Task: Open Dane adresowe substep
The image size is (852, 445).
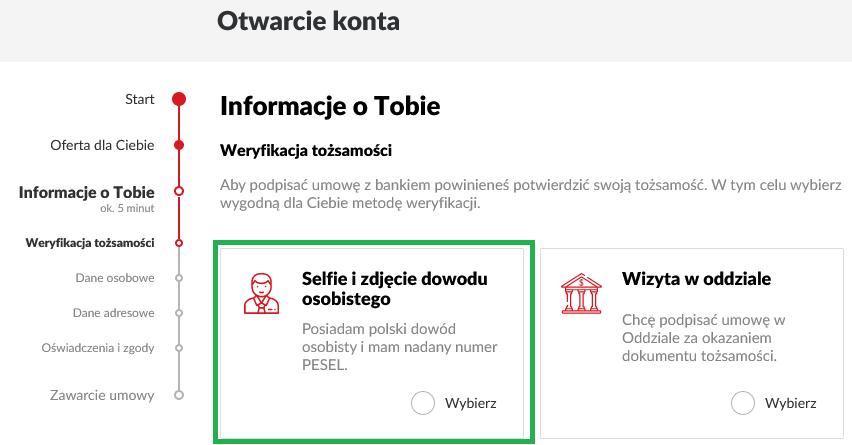Action: [113, 312]
